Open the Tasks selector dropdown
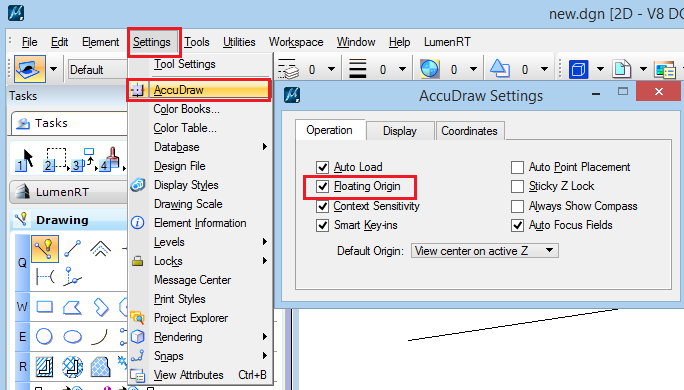The image size is (684, 390). click(x=69, y=123)
